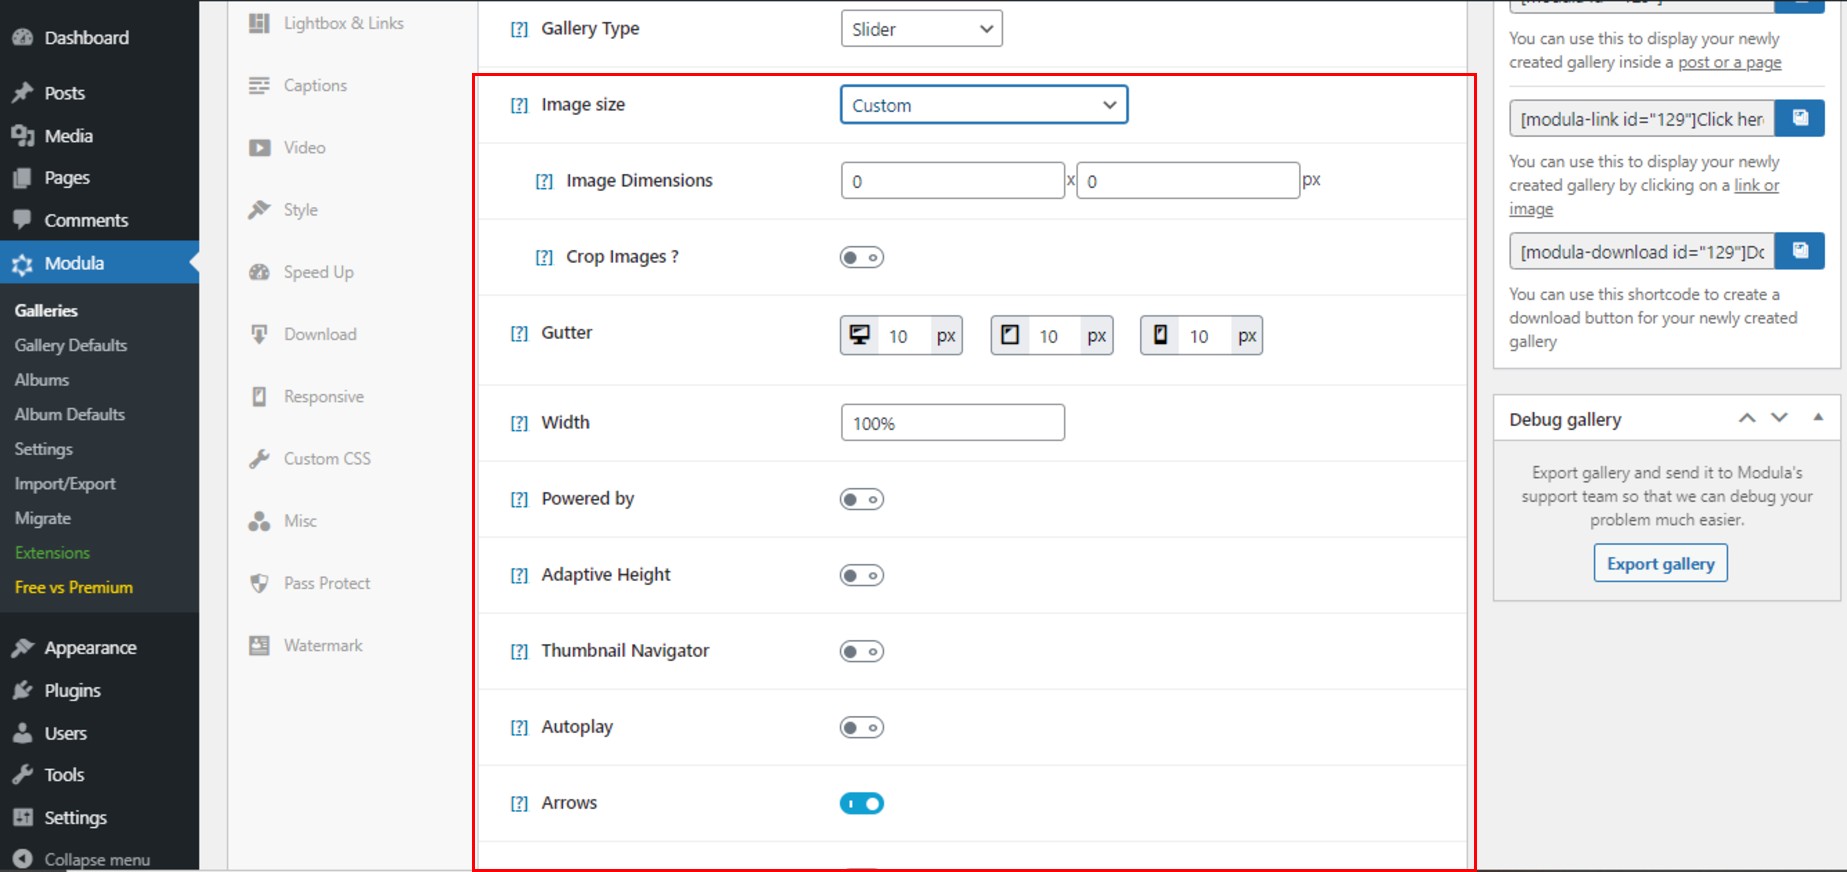Click the Comments bubble icon
Screen dimensions: 1847x872
(22, 220)
